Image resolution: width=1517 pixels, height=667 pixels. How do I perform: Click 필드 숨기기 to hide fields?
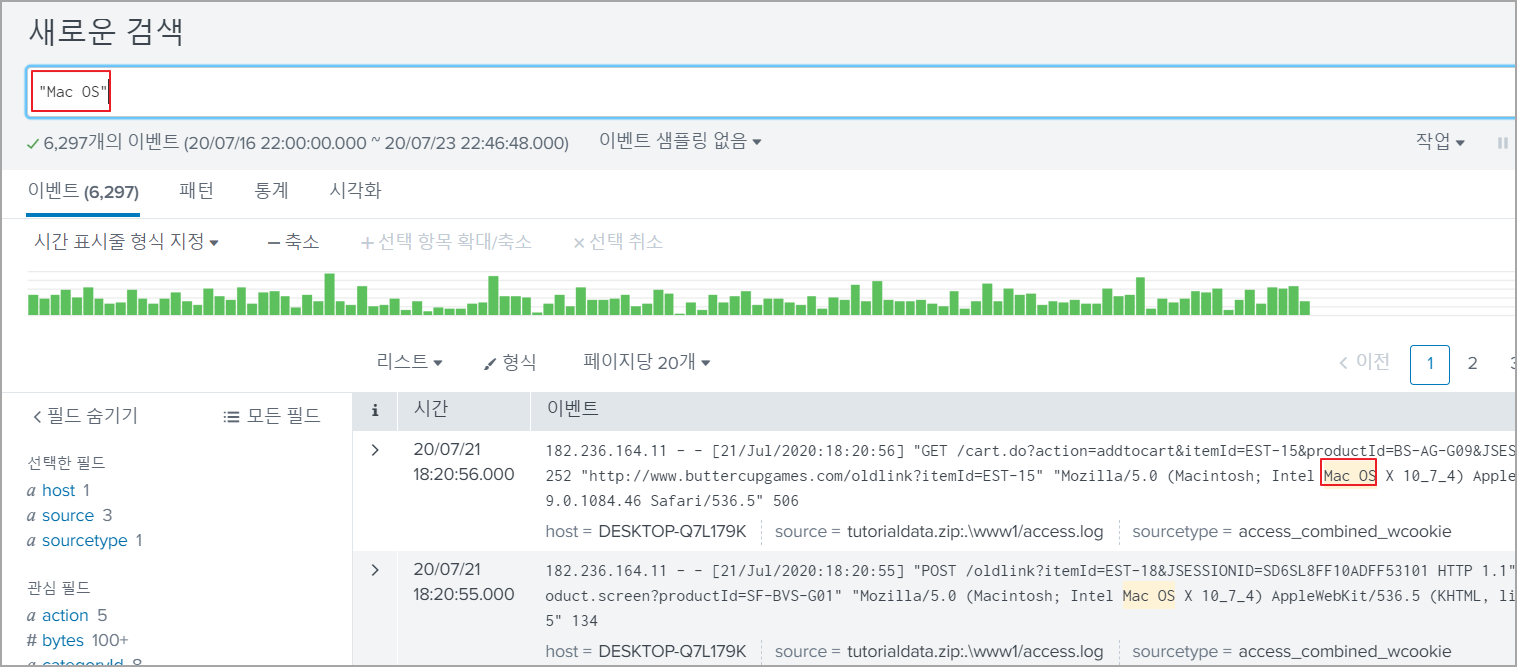click(85, 416)
